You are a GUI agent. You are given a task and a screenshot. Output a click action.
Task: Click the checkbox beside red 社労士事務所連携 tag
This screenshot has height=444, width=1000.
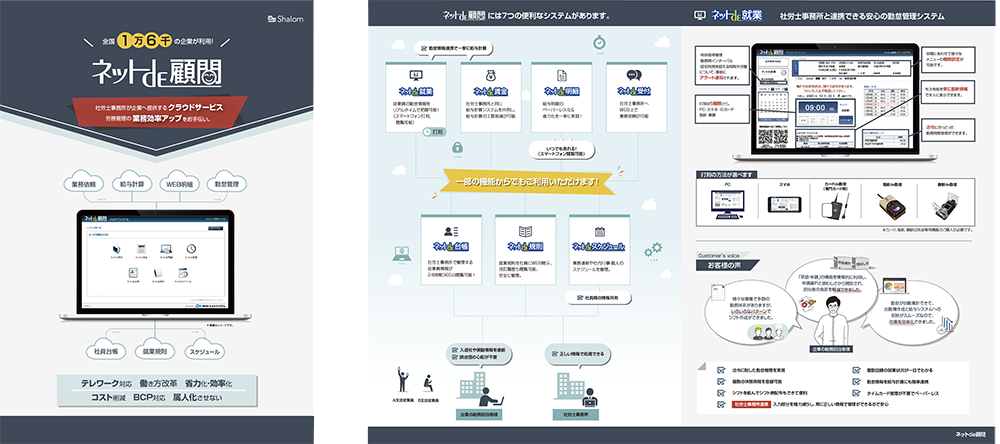(721, 405)
